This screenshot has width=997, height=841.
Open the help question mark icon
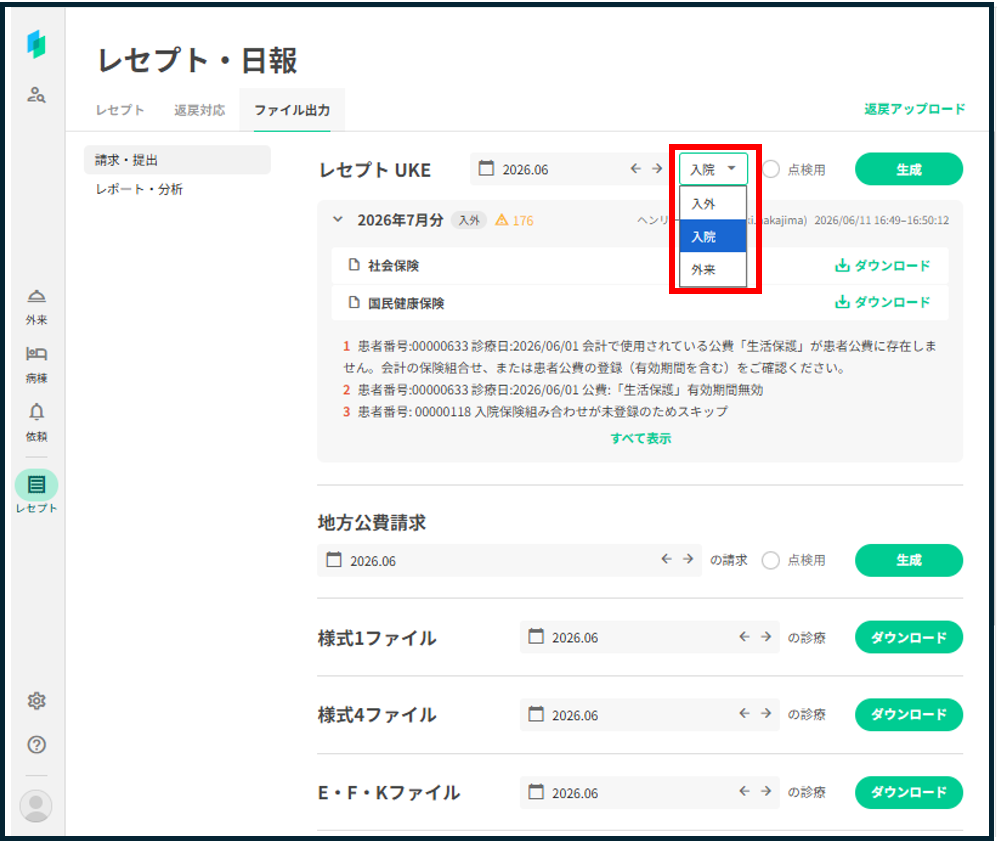coord(36,744)
